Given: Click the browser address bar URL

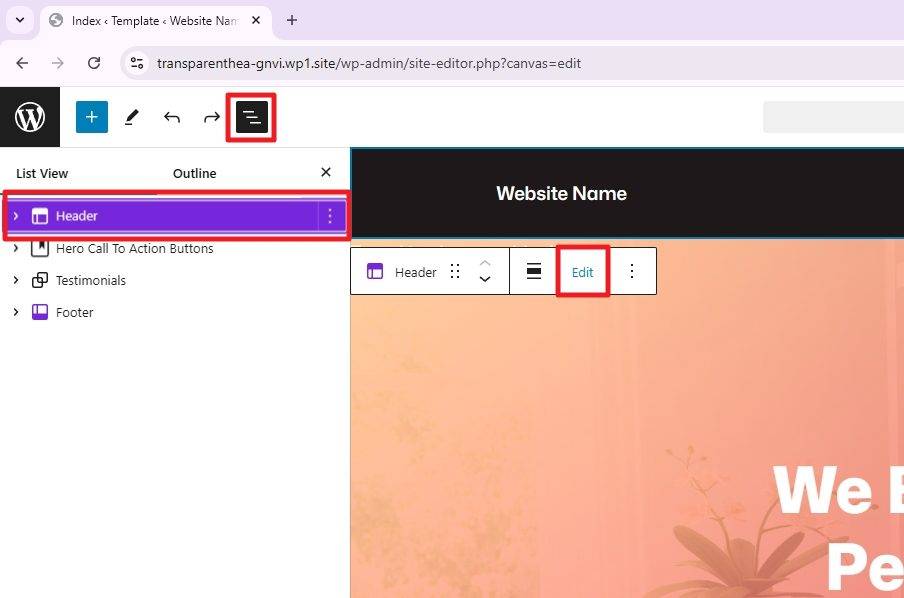Looking at the screenshot, I should click(x=369, y=63).
